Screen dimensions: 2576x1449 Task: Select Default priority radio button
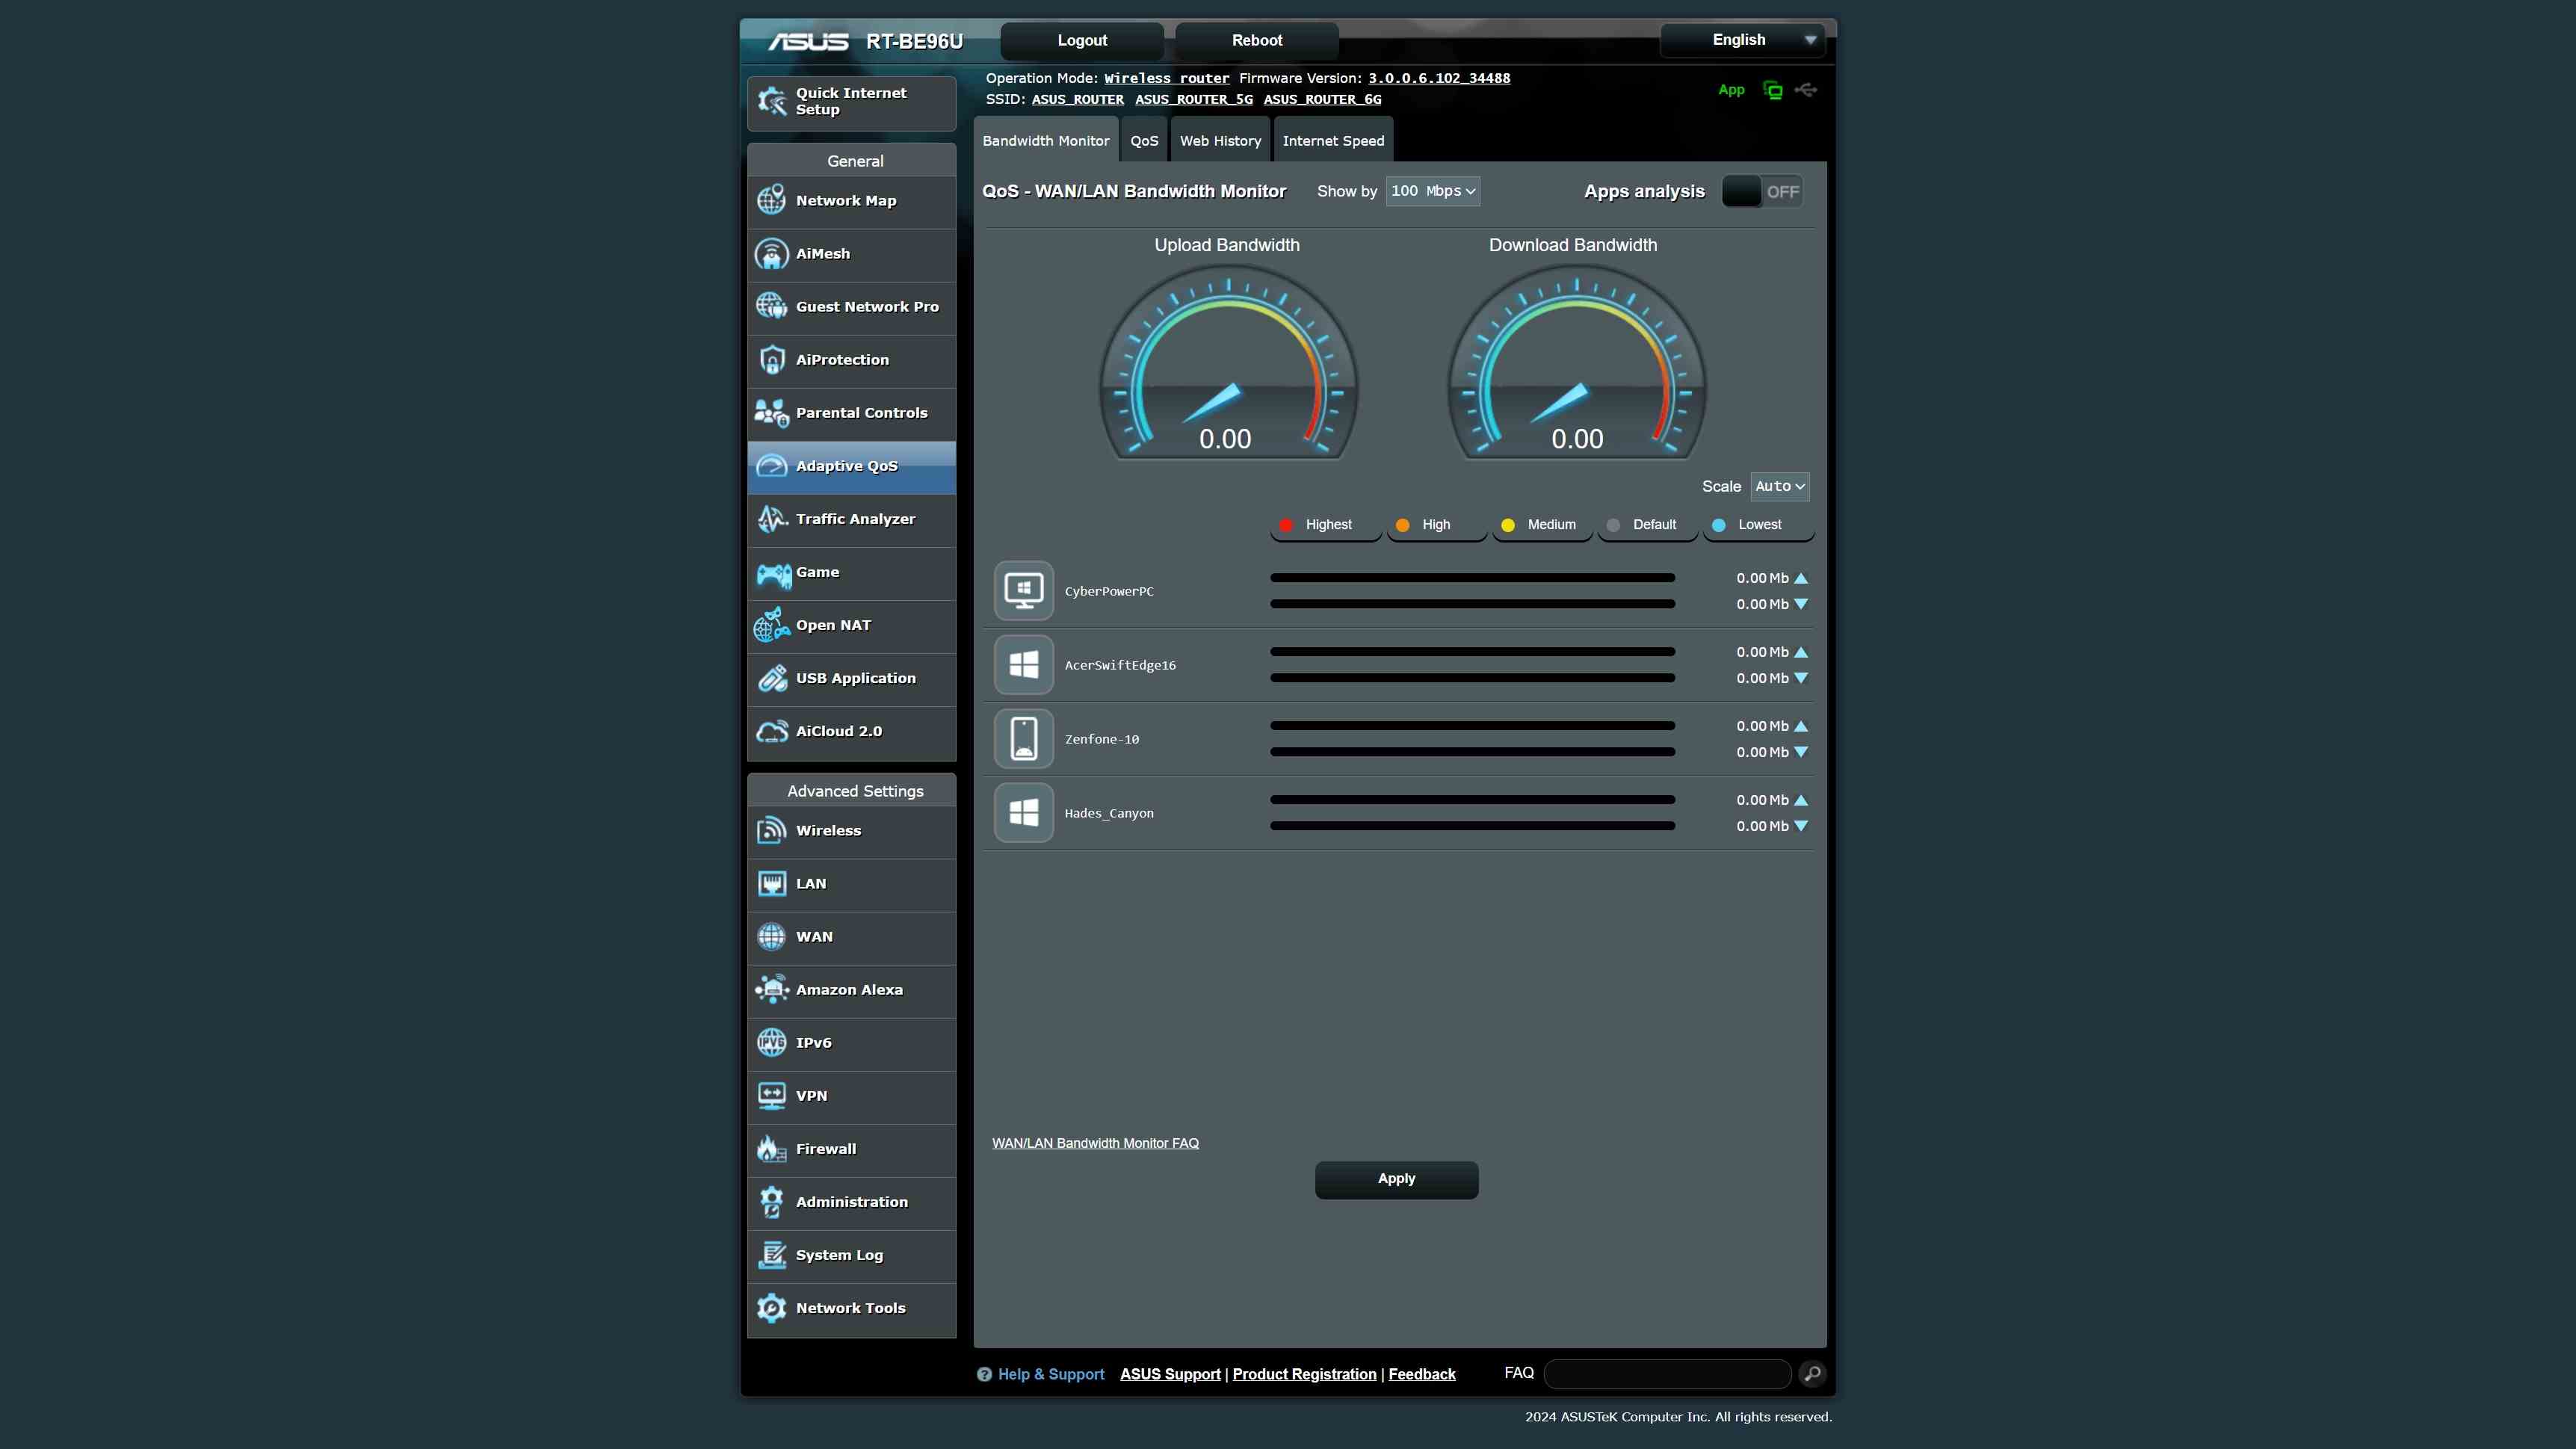coord(1613,524)
